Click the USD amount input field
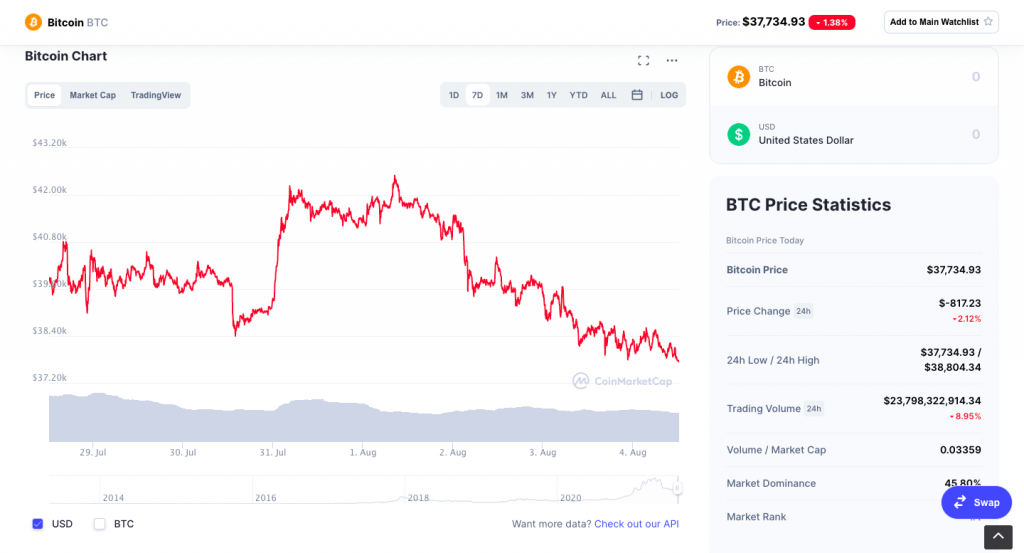This screenshot has height=553, width=1024. pyautogui.click(x=976, y=134)
